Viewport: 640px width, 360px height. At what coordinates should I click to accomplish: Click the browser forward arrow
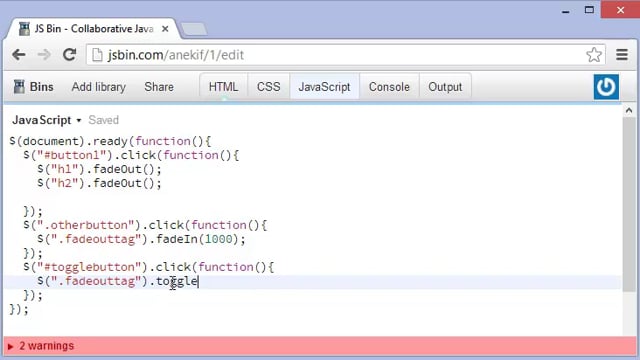tap(44, 54)
